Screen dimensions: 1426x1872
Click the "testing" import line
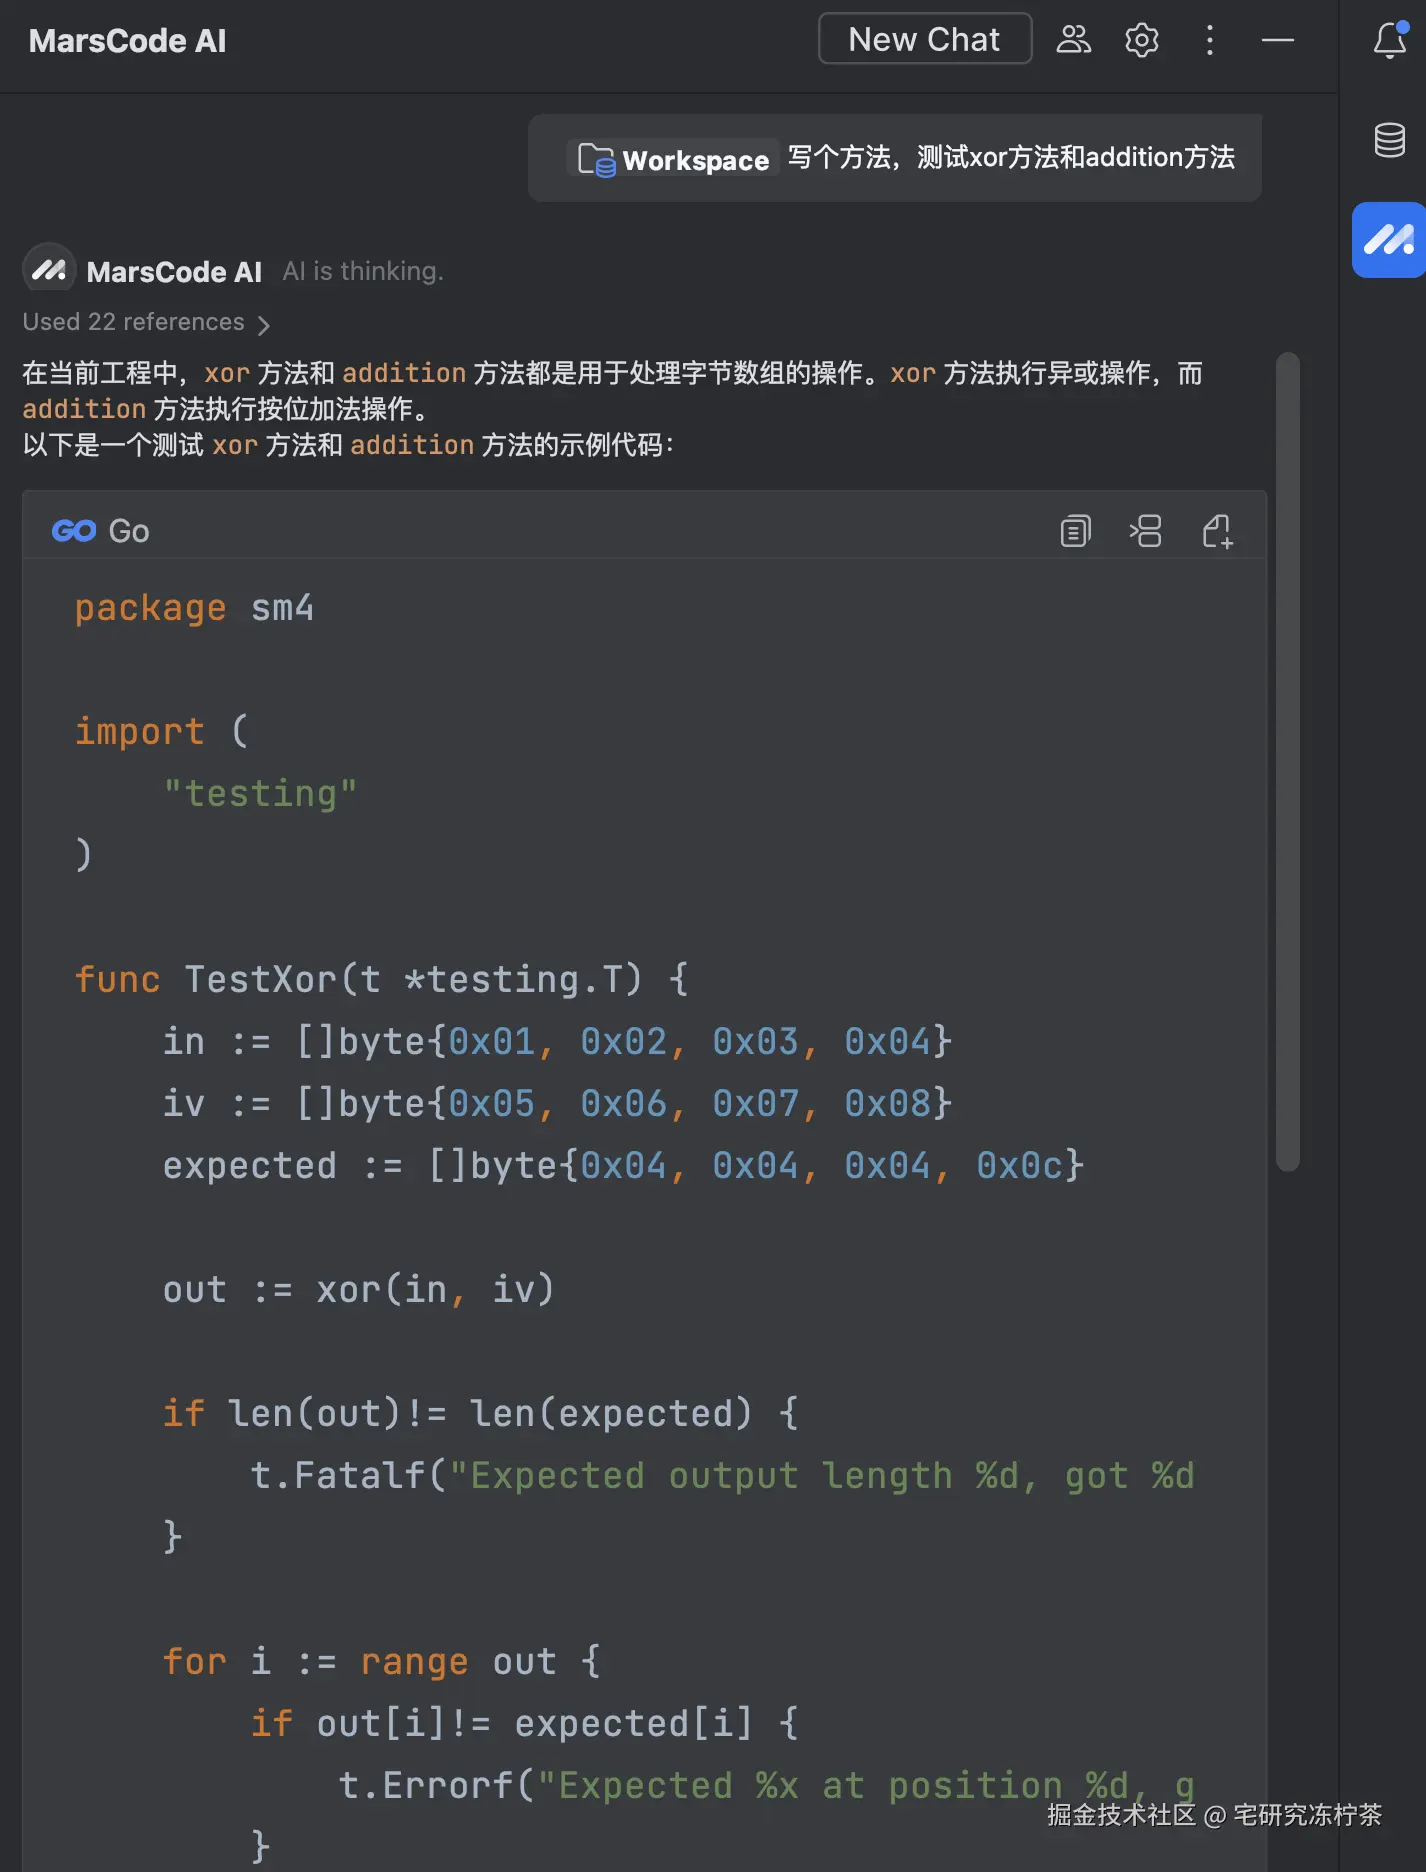[x=260, y=793]
